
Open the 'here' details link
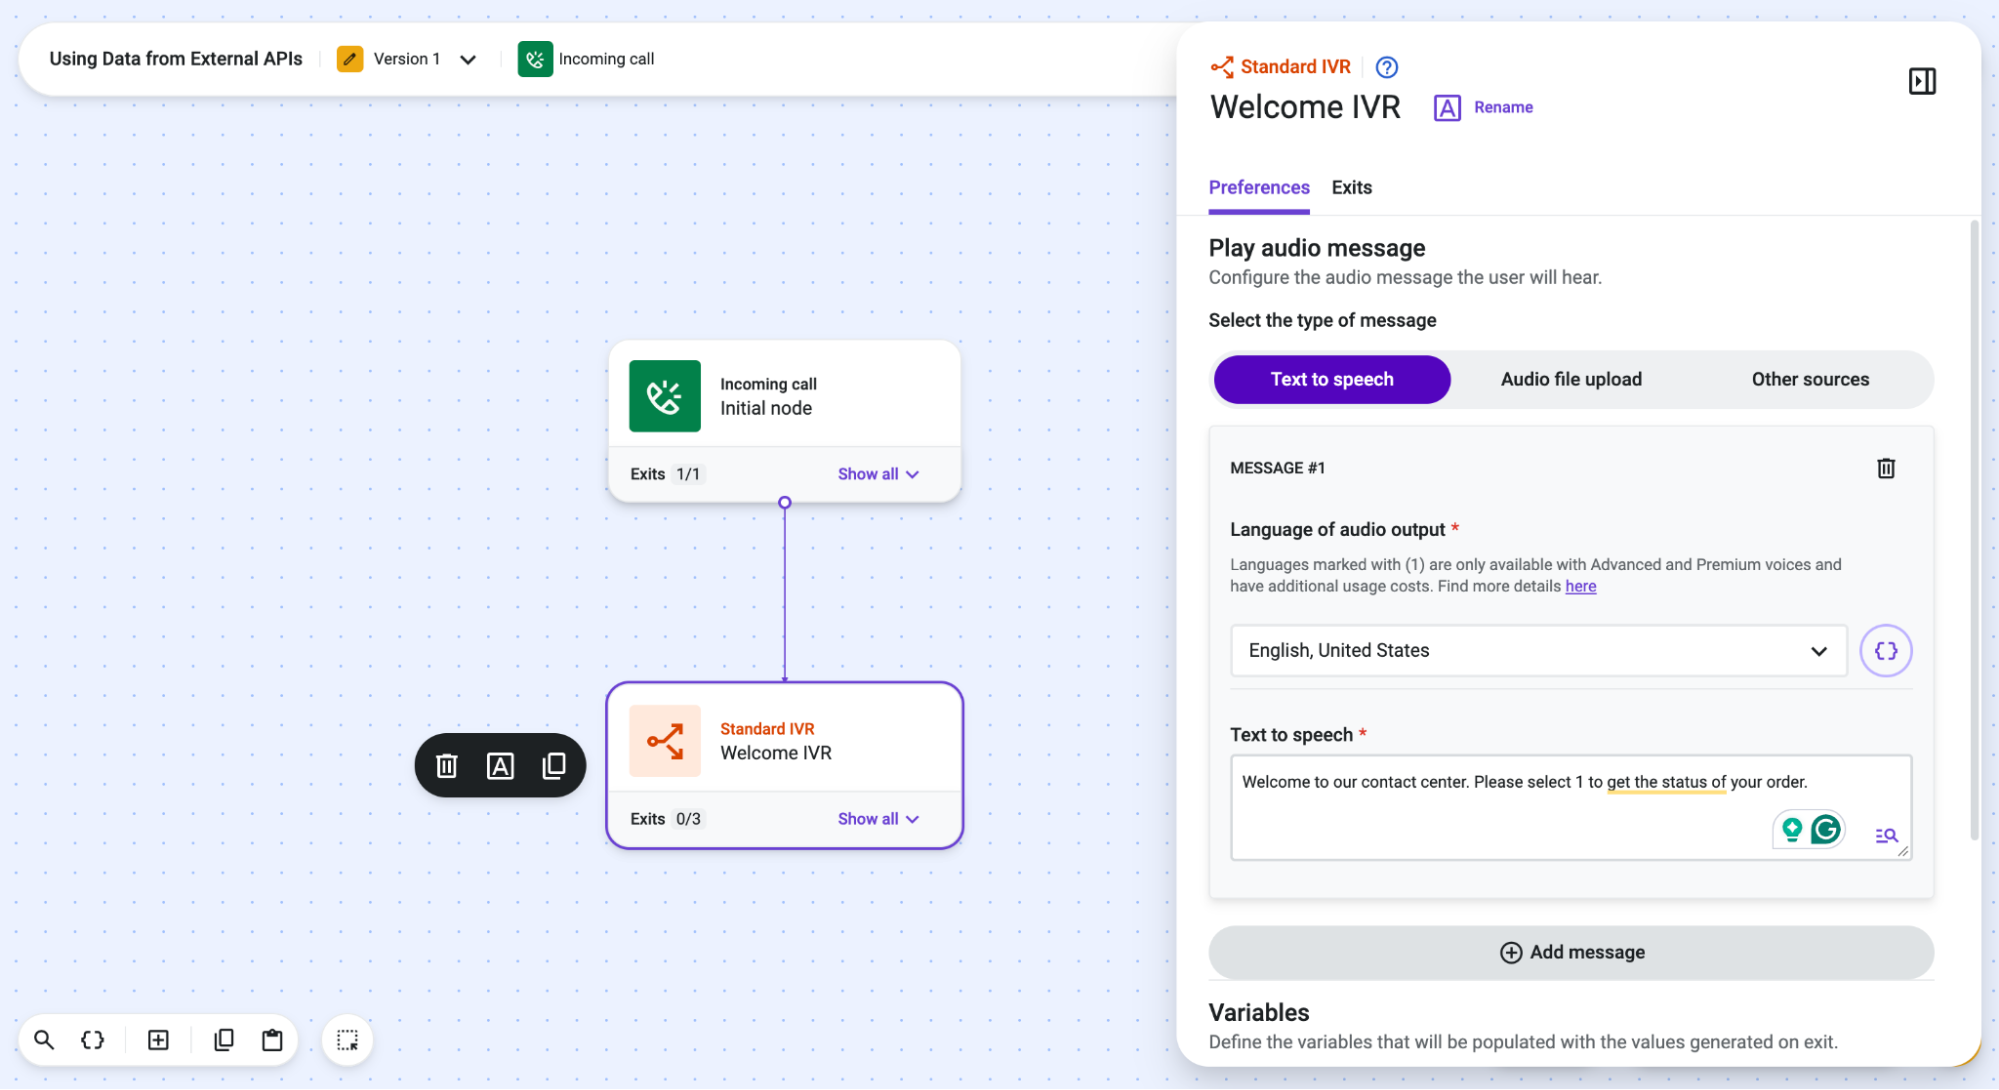[x=1580, y=586]
